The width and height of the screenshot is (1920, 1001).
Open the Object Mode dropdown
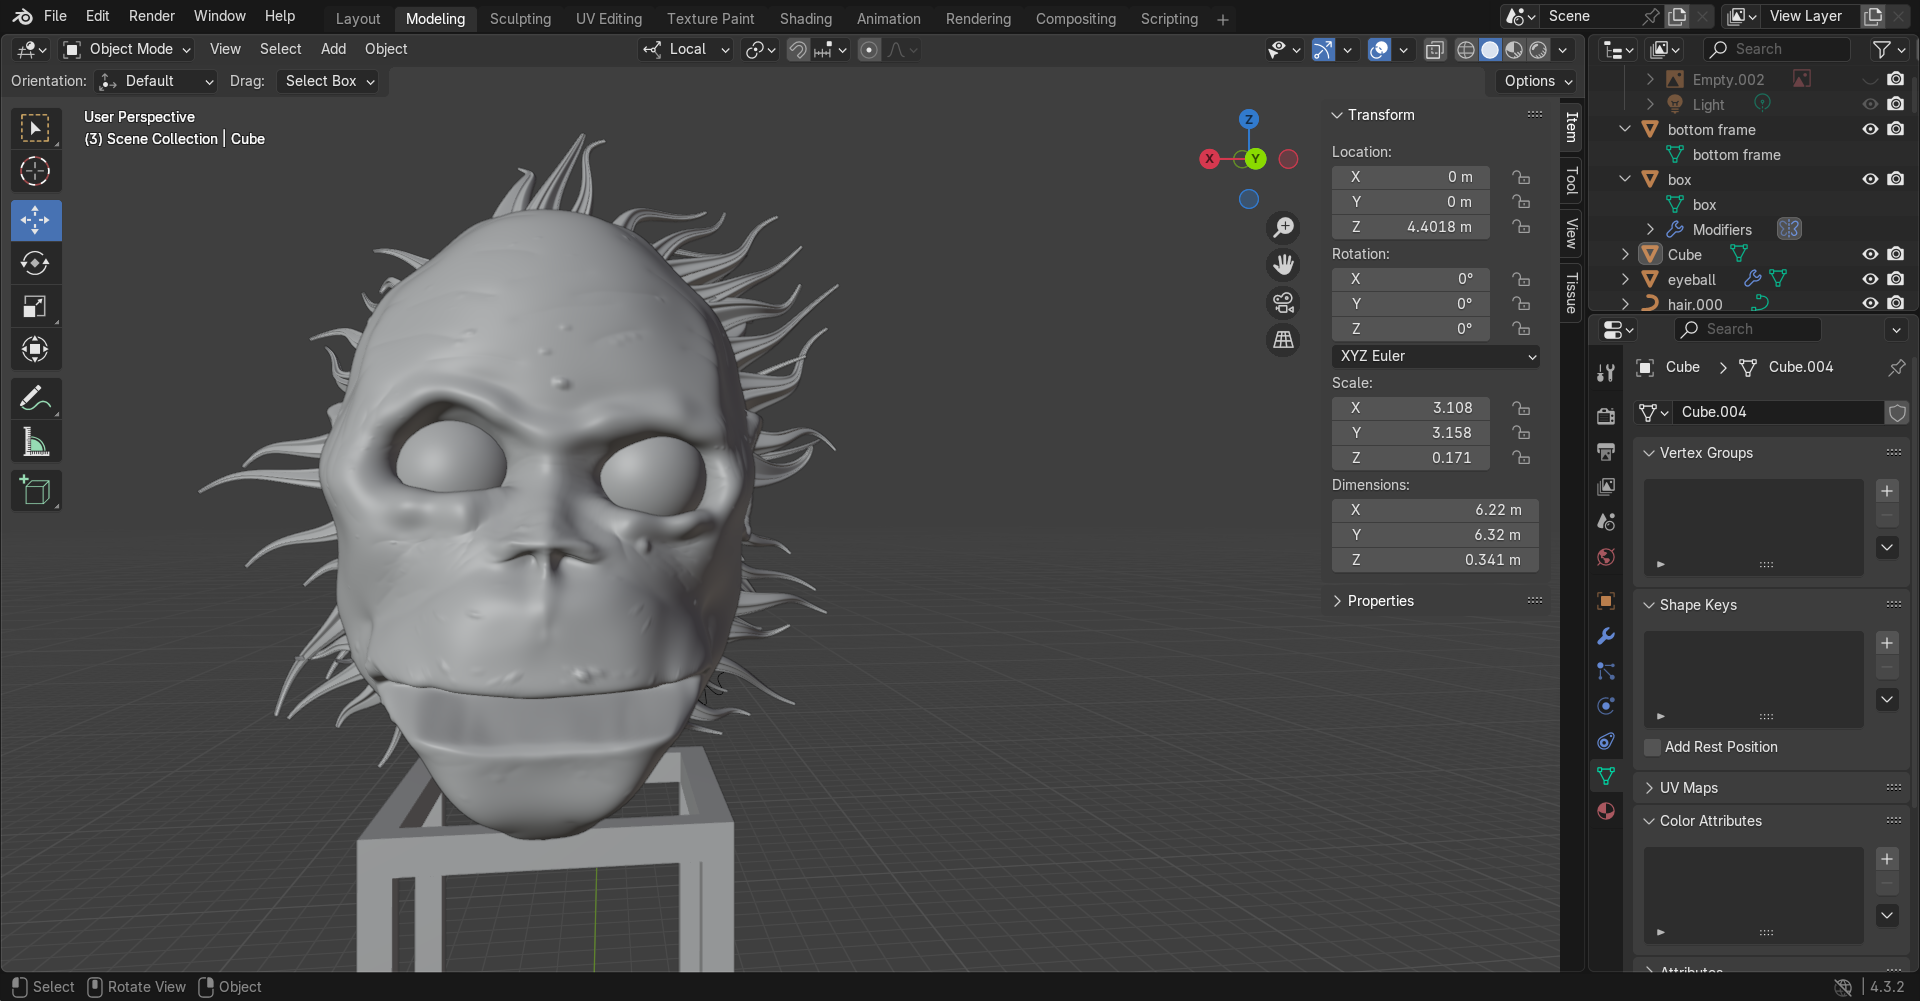coord(126,49)
